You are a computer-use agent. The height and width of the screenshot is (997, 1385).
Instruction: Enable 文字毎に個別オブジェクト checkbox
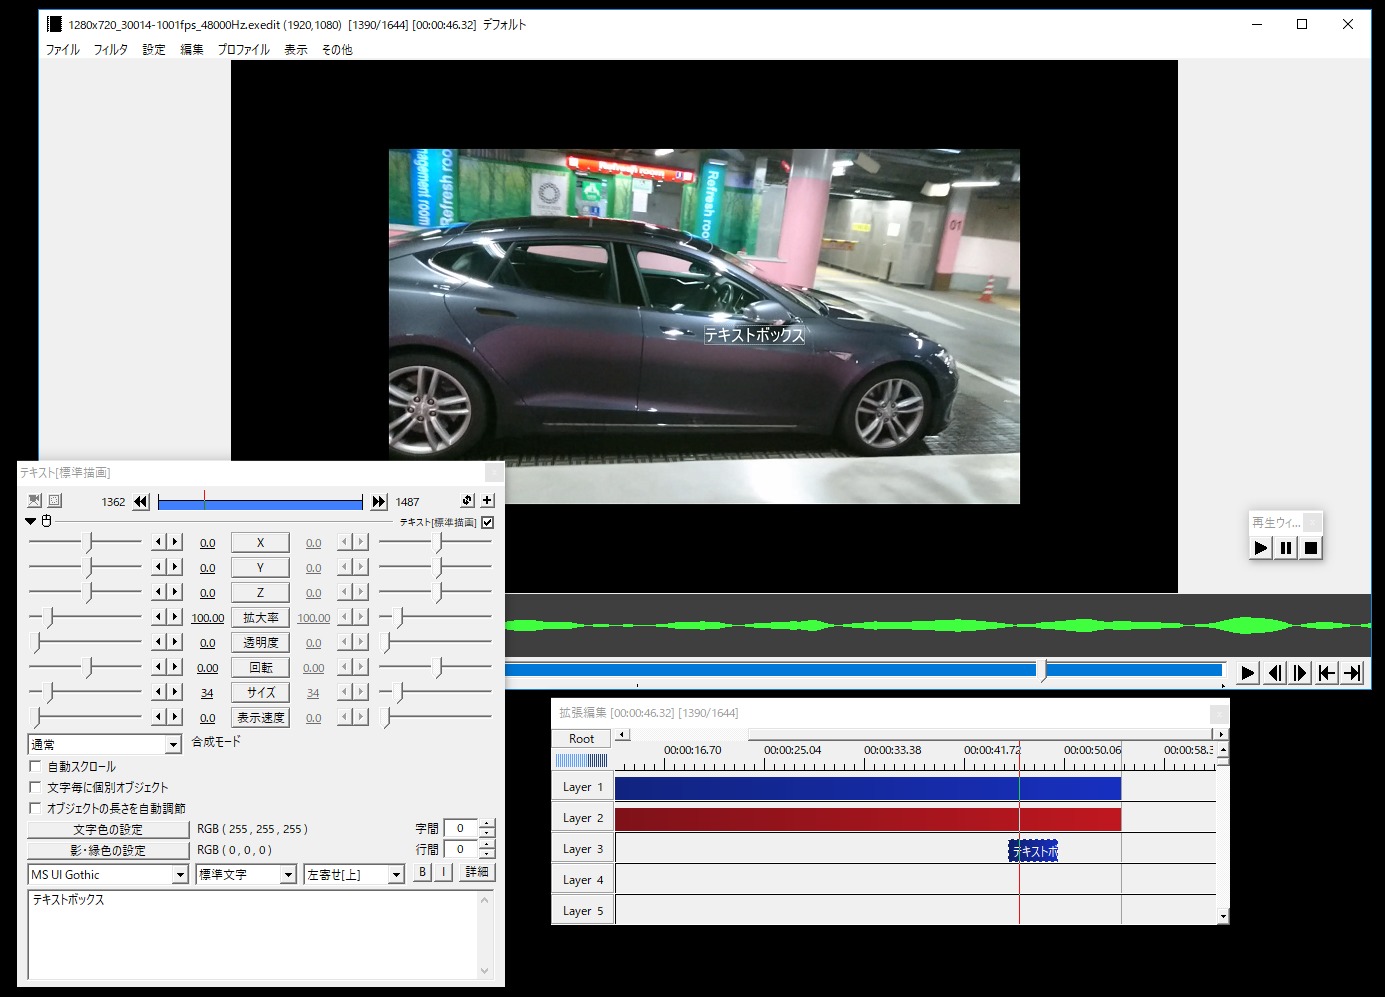coord(35,787)
